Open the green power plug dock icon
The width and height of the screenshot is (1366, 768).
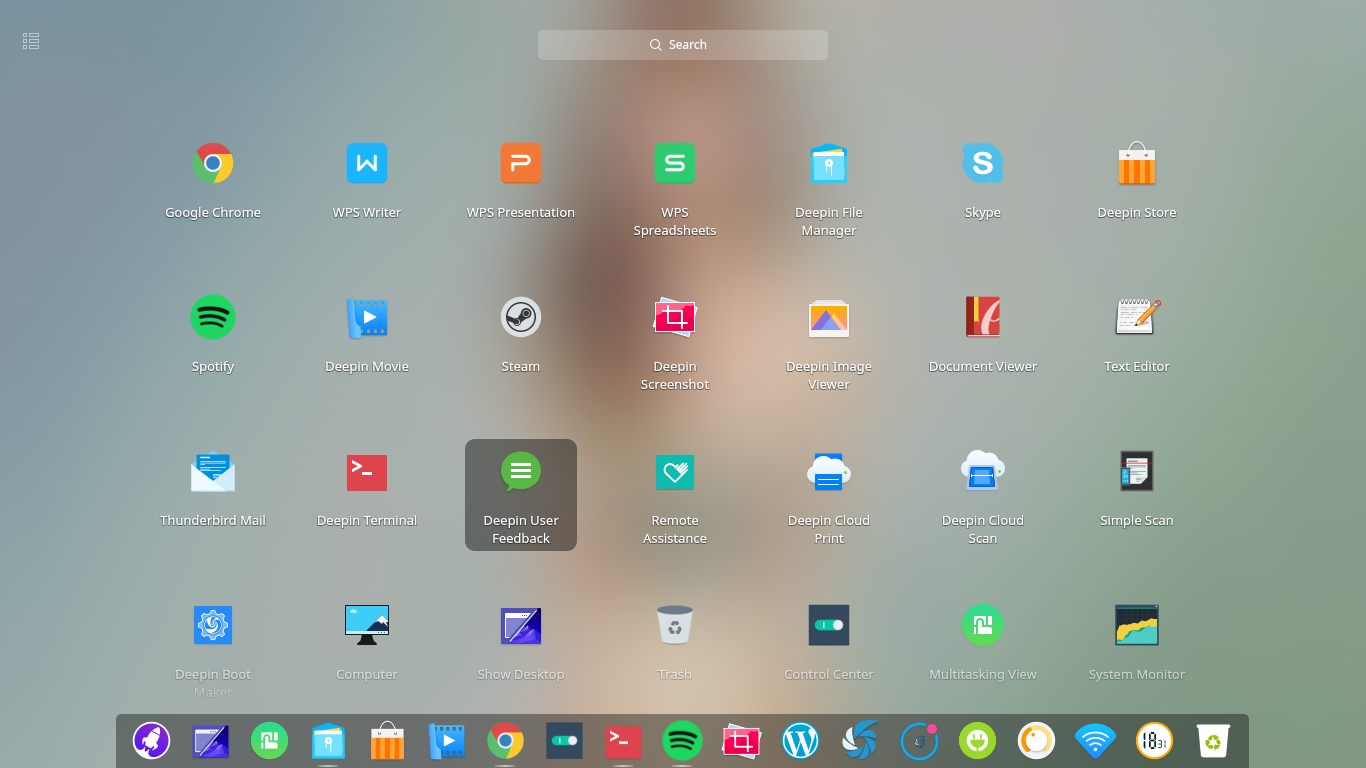pos(978,741)
